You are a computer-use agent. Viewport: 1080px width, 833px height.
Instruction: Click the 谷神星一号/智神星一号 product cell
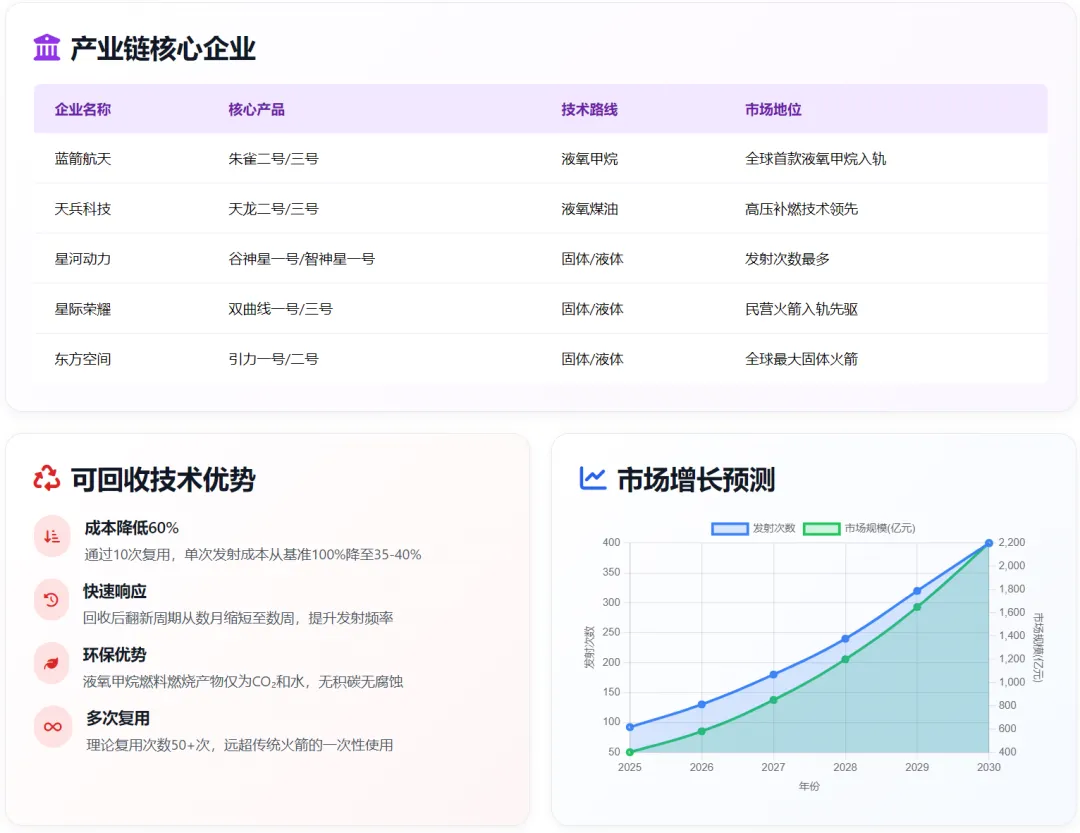302,259
